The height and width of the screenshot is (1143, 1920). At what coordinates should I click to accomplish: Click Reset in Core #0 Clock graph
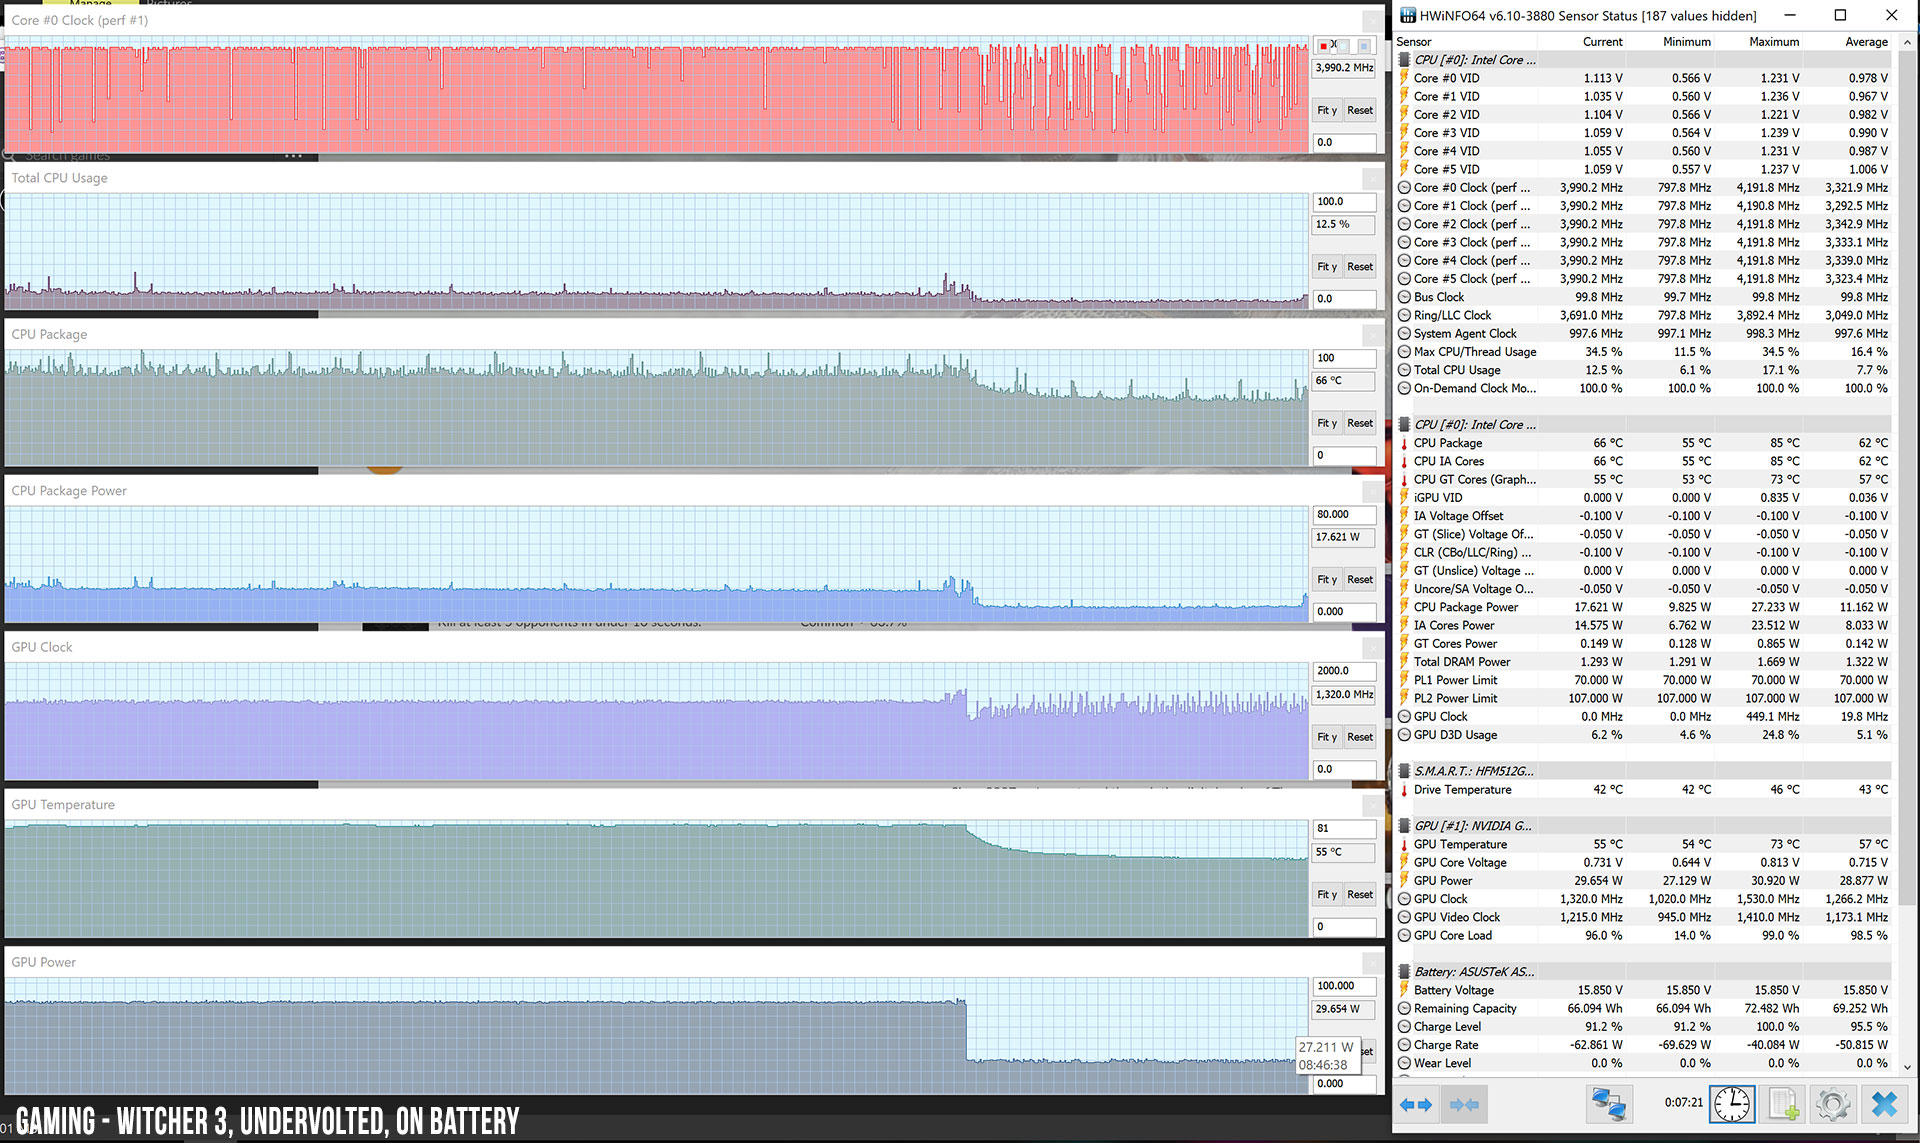(1360, 110)
